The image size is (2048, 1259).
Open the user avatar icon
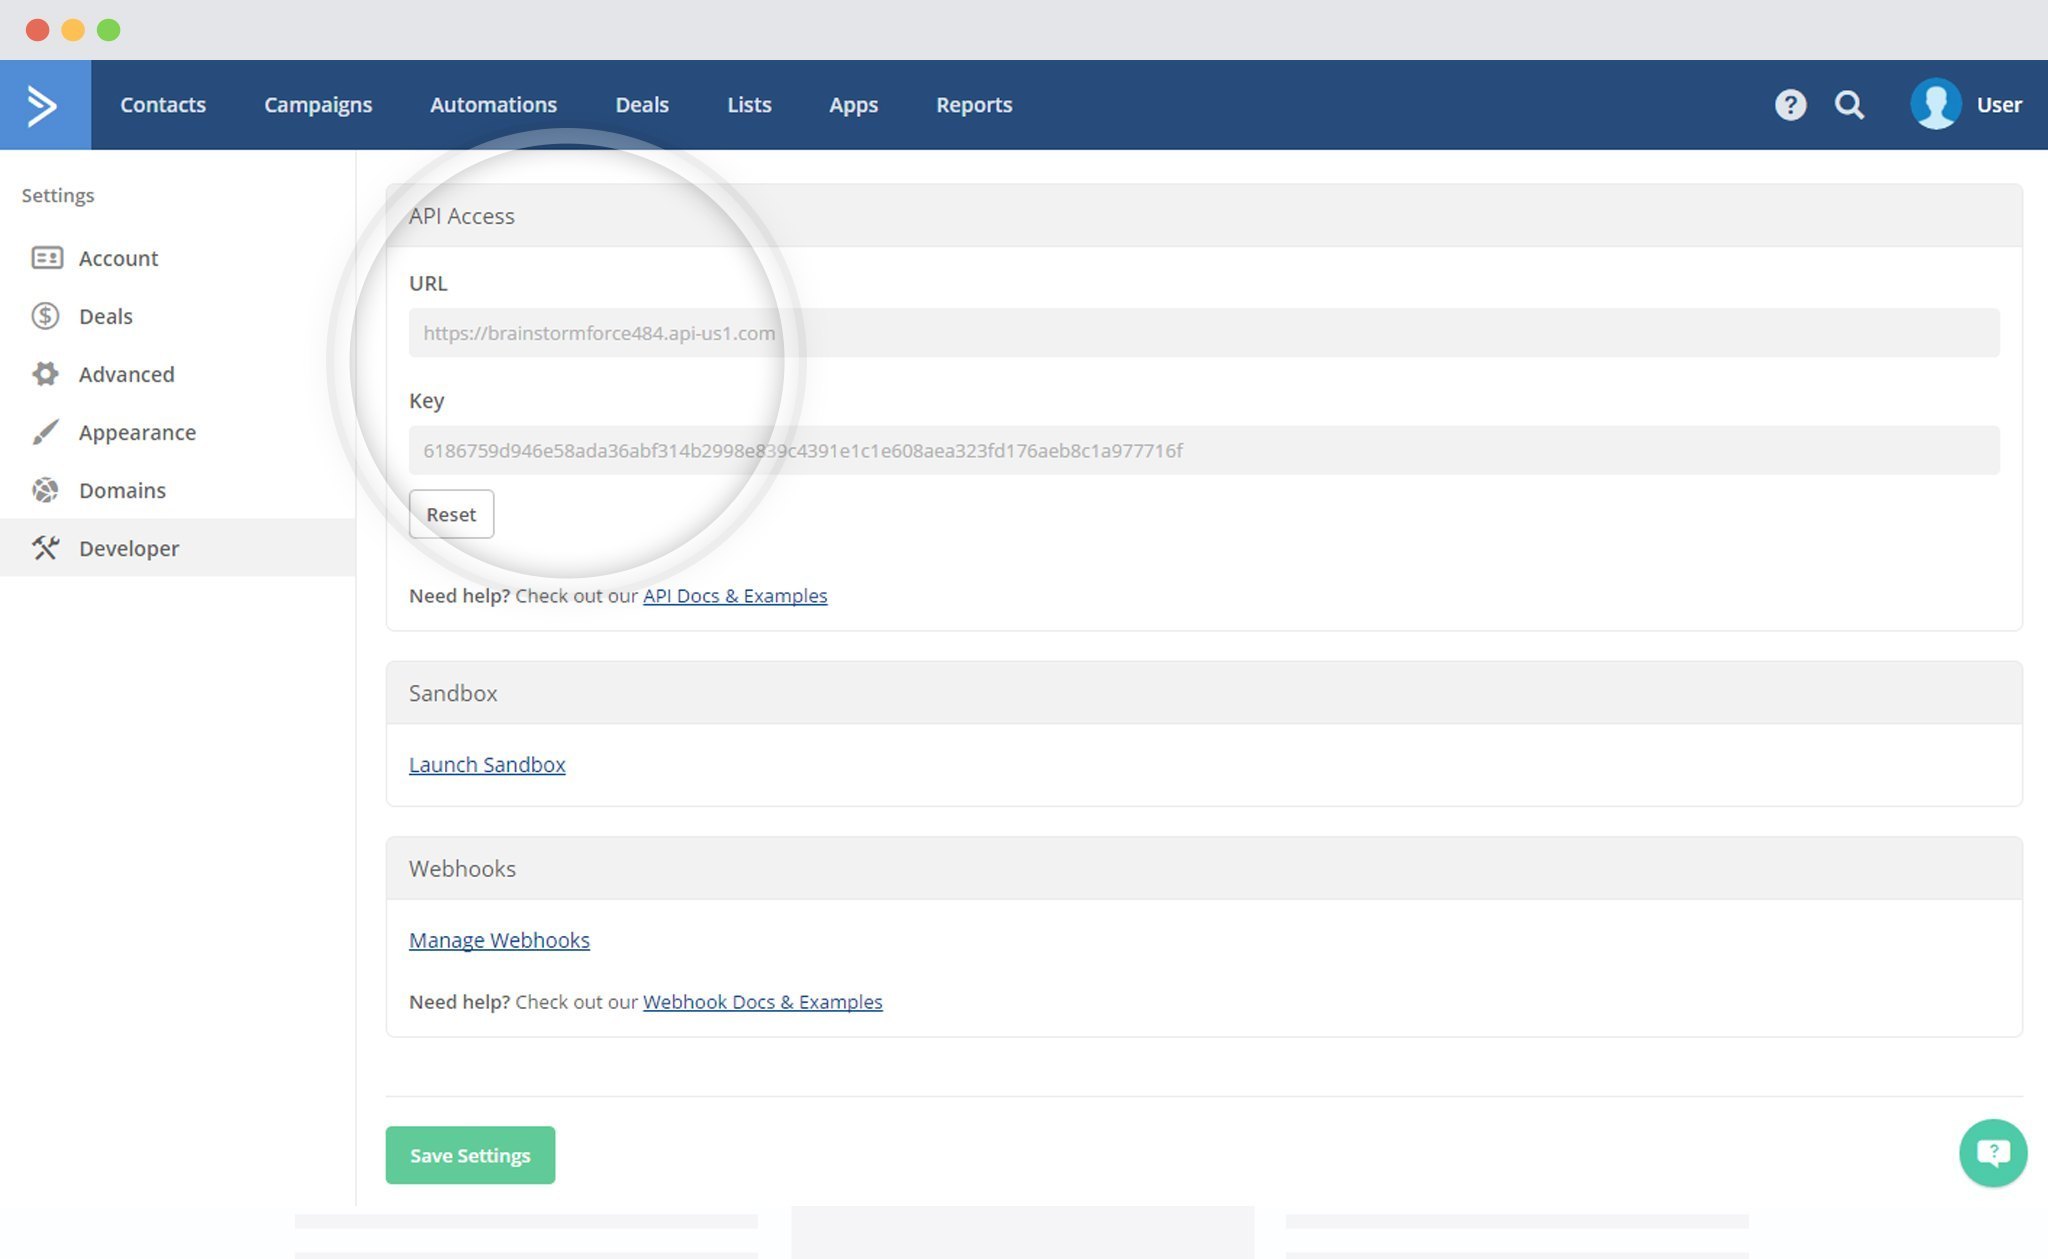tap(1935, 104)
